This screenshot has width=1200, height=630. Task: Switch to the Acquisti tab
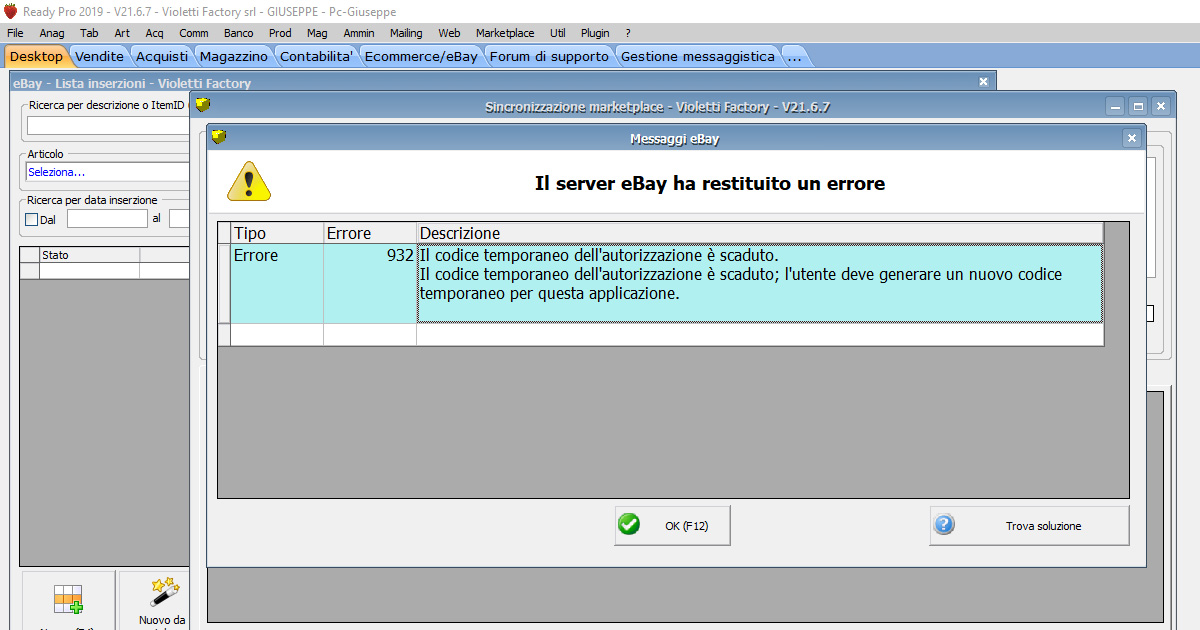coord(162,56)
